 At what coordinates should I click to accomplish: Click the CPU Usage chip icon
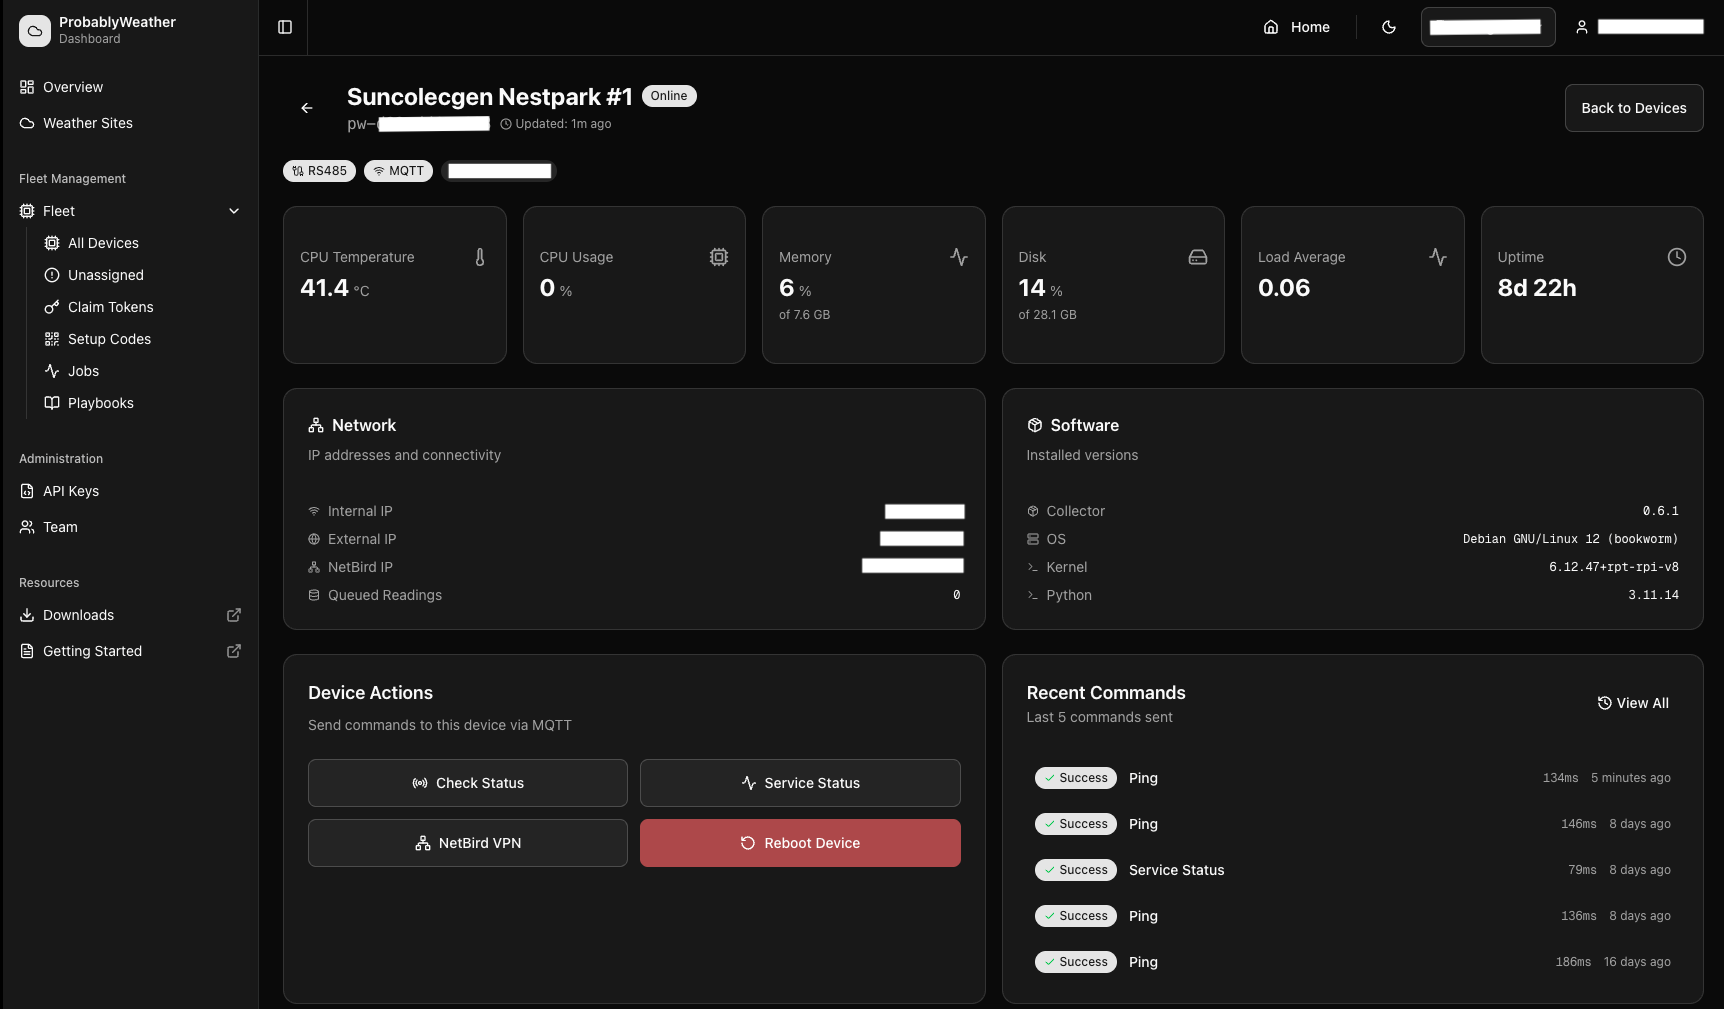pos(719,257)
